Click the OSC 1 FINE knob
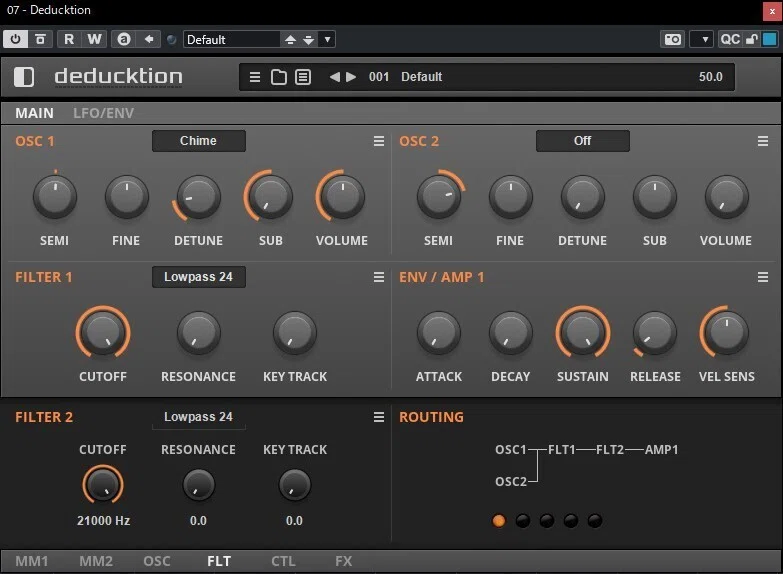 coord(127,197)
